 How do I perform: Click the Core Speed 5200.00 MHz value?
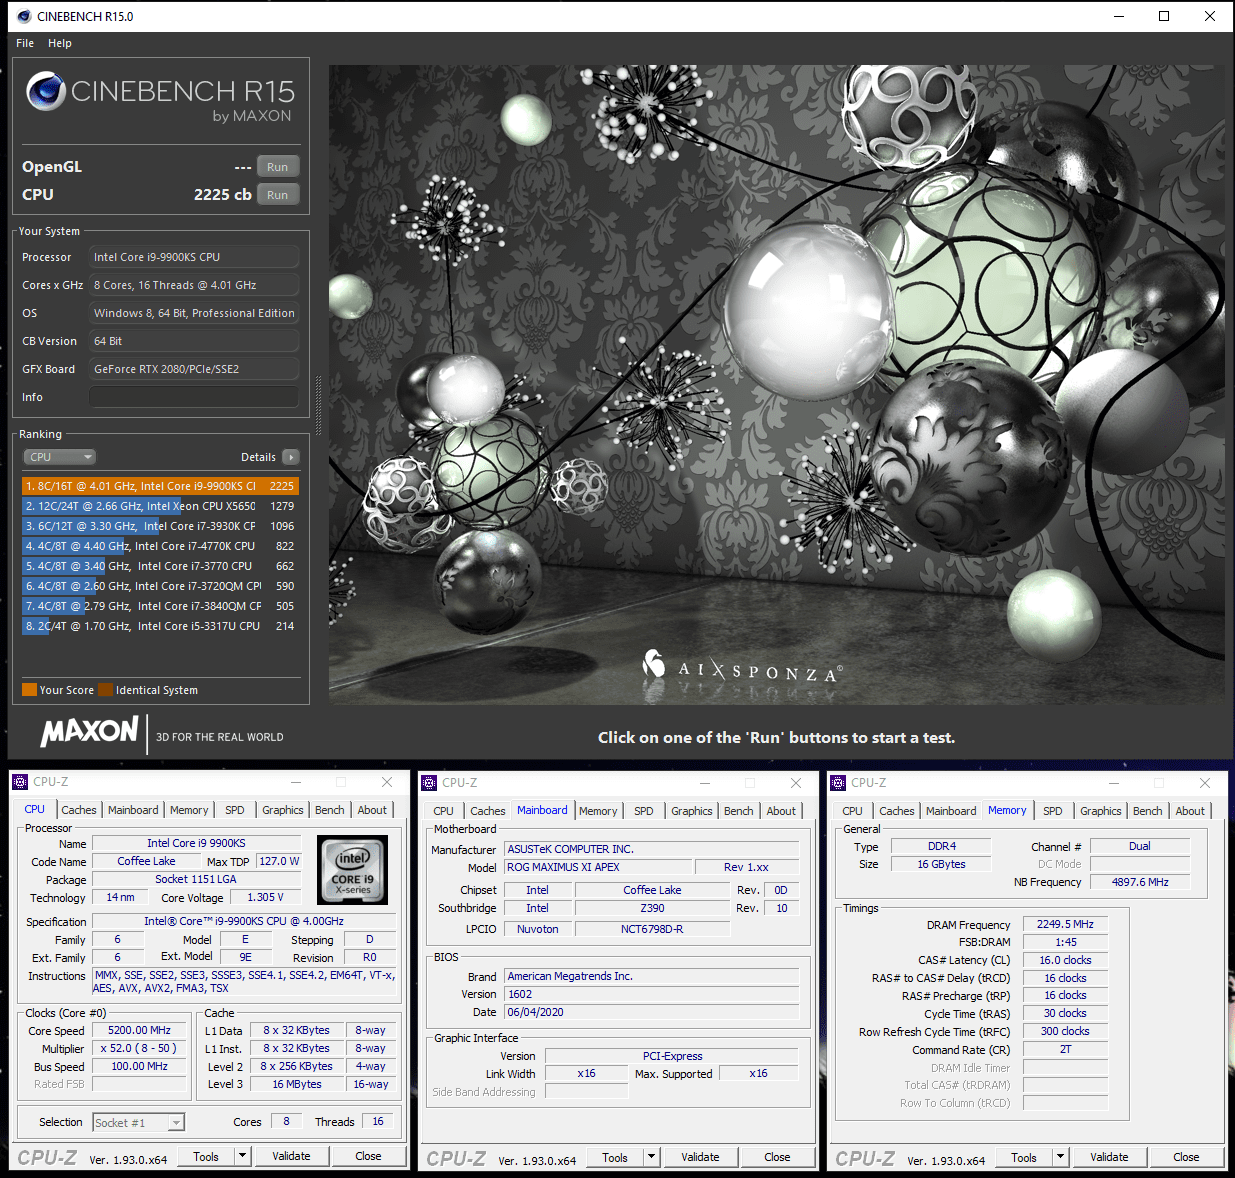(139, 1030)
